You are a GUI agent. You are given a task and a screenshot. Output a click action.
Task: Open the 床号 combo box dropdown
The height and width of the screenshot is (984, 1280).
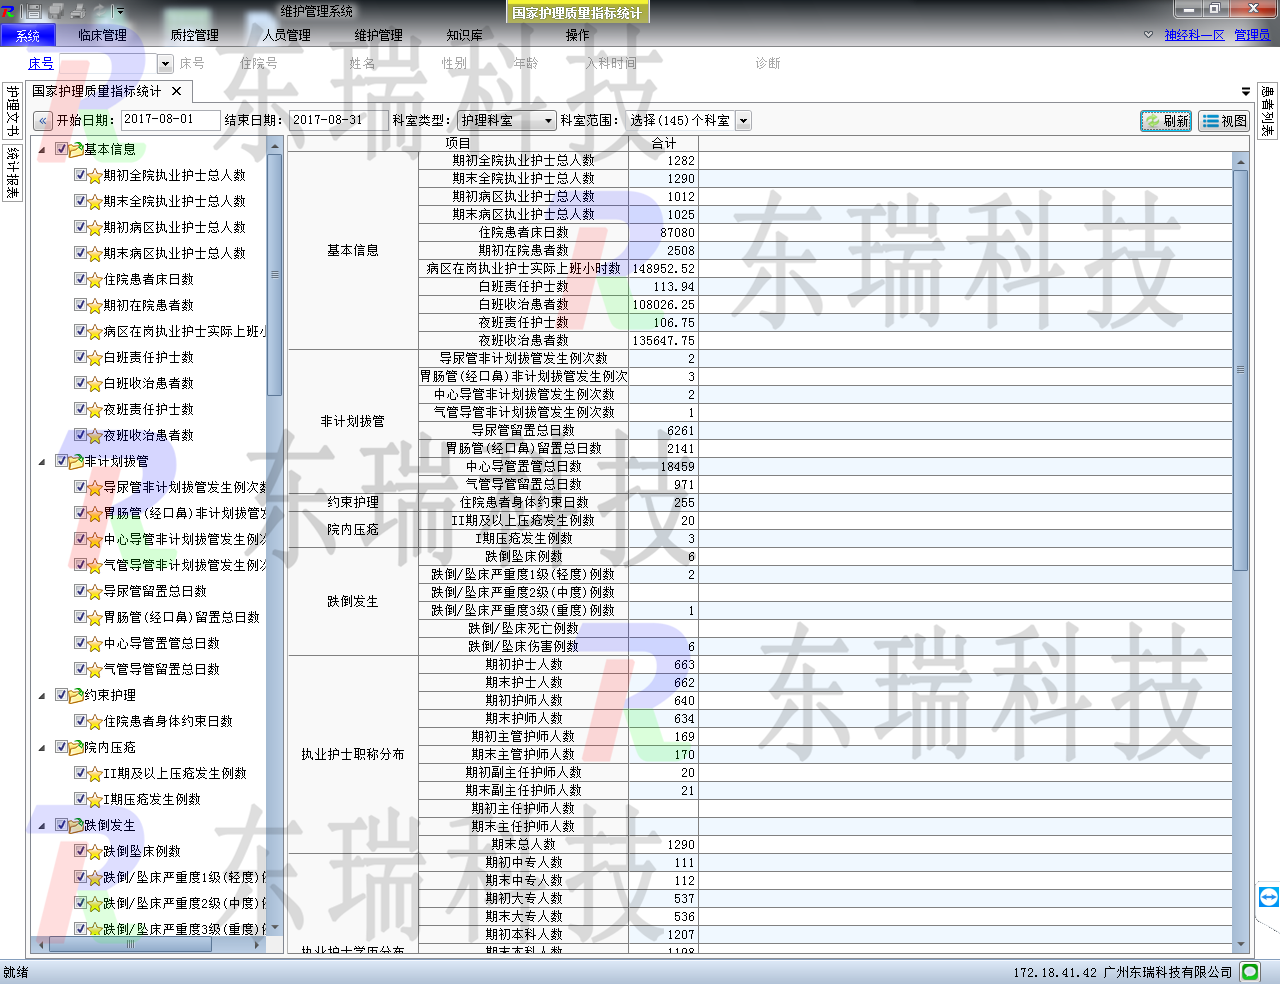(166, 64)
